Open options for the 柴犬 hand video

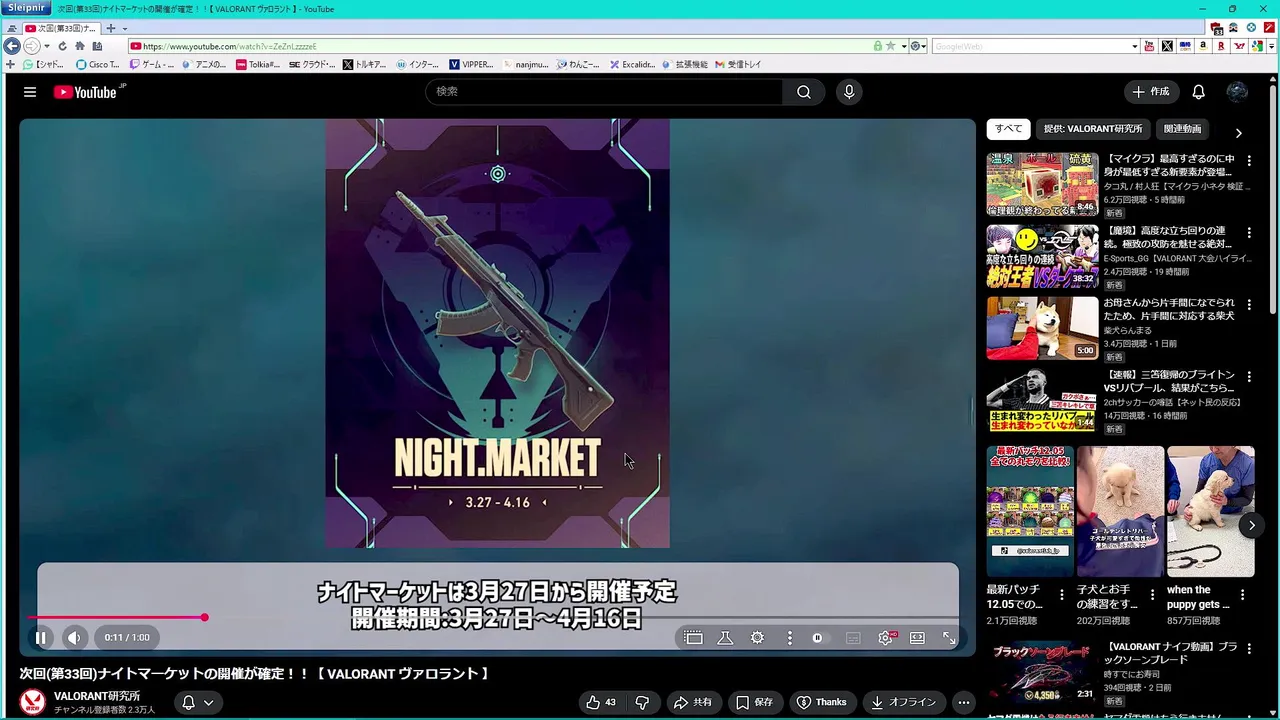pyautogui.click(x=1249, y=304)
